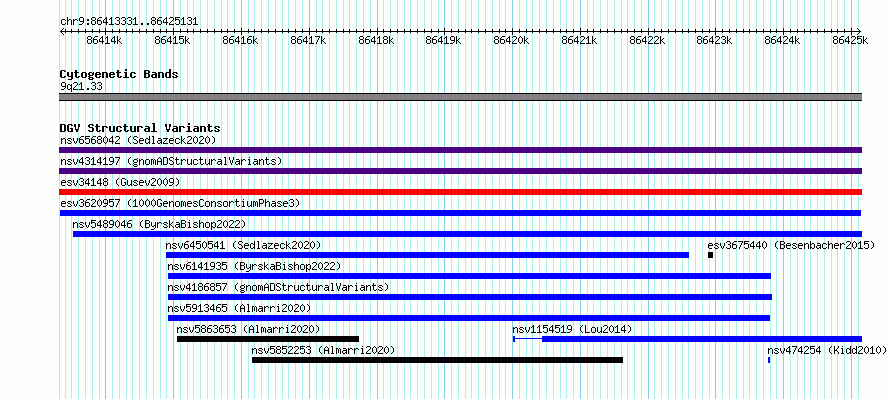Screen dimensions: 890x399
Task: Click ruler position 86424k
Action: (x=782, y=40)
